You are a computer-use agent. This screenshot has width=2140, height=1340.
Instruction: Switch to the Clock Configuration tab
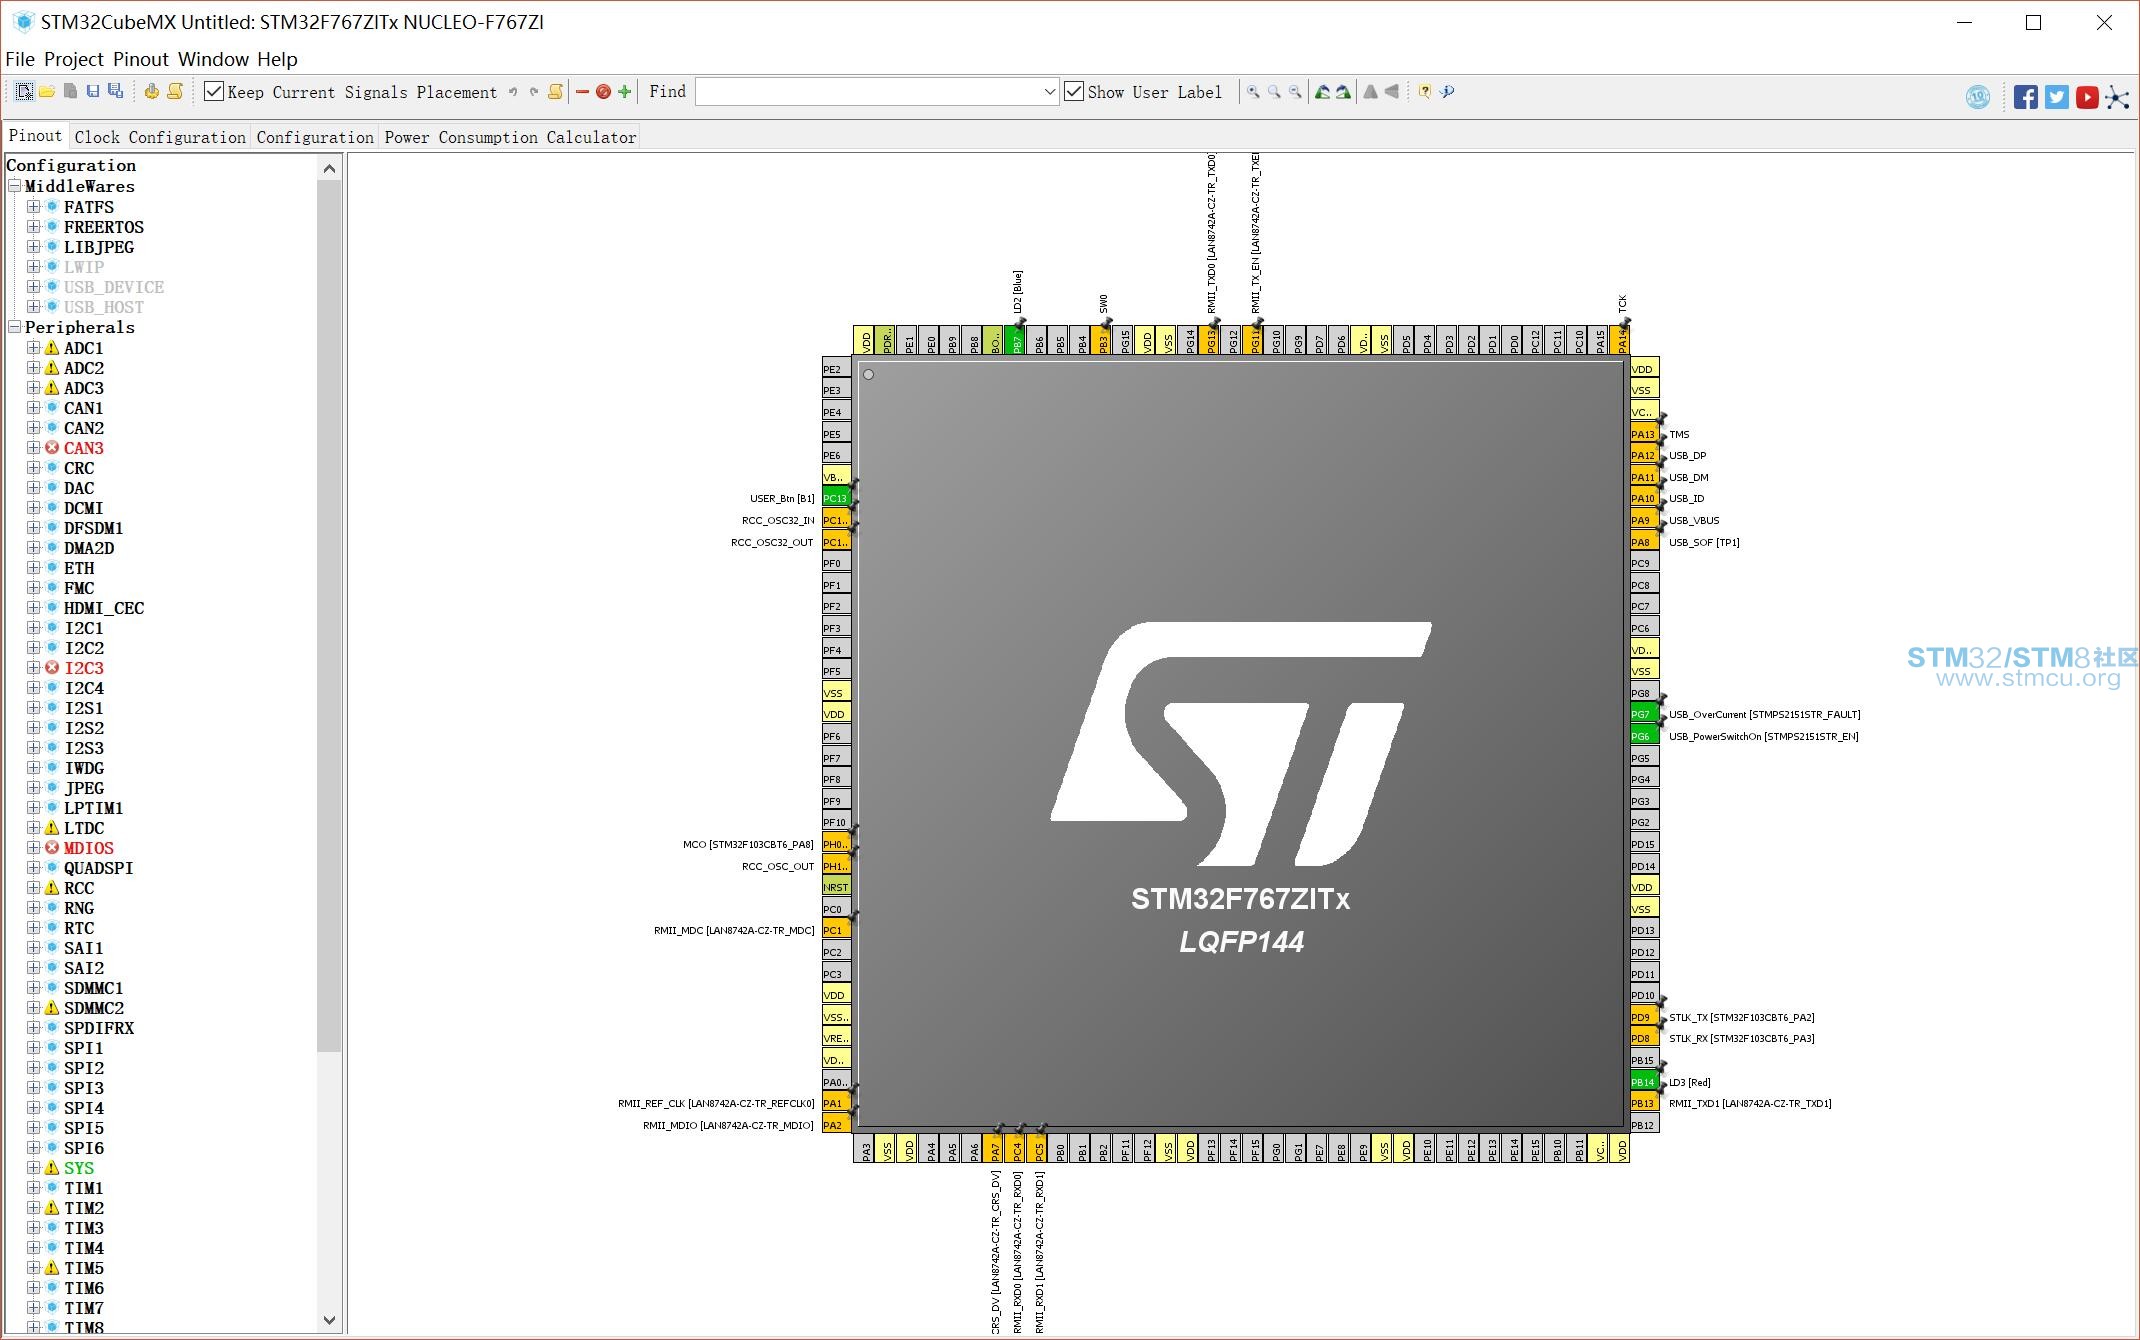(x=160, y=137)
